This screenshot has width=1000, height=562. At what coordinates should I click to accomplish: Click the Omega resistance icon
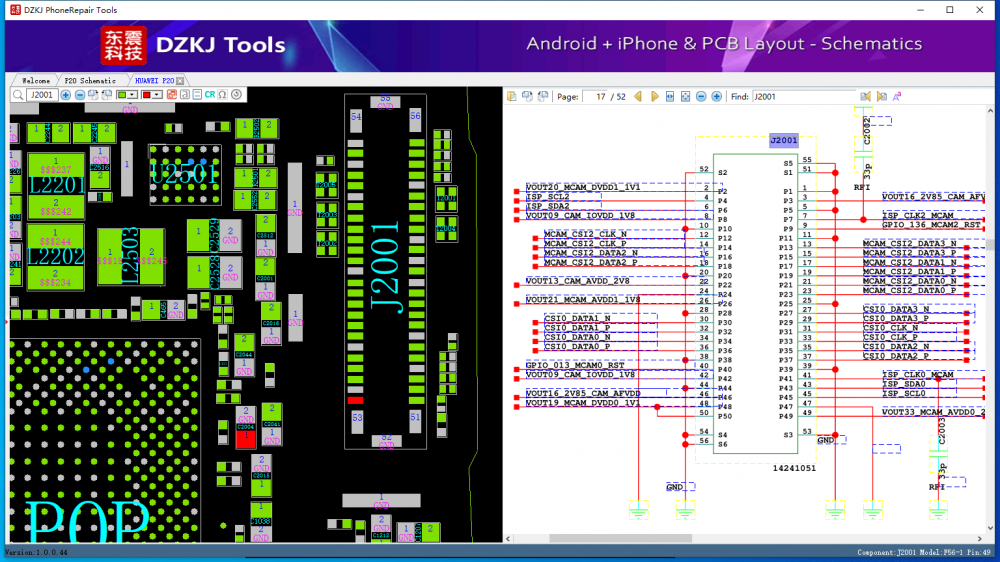[223, 95]
